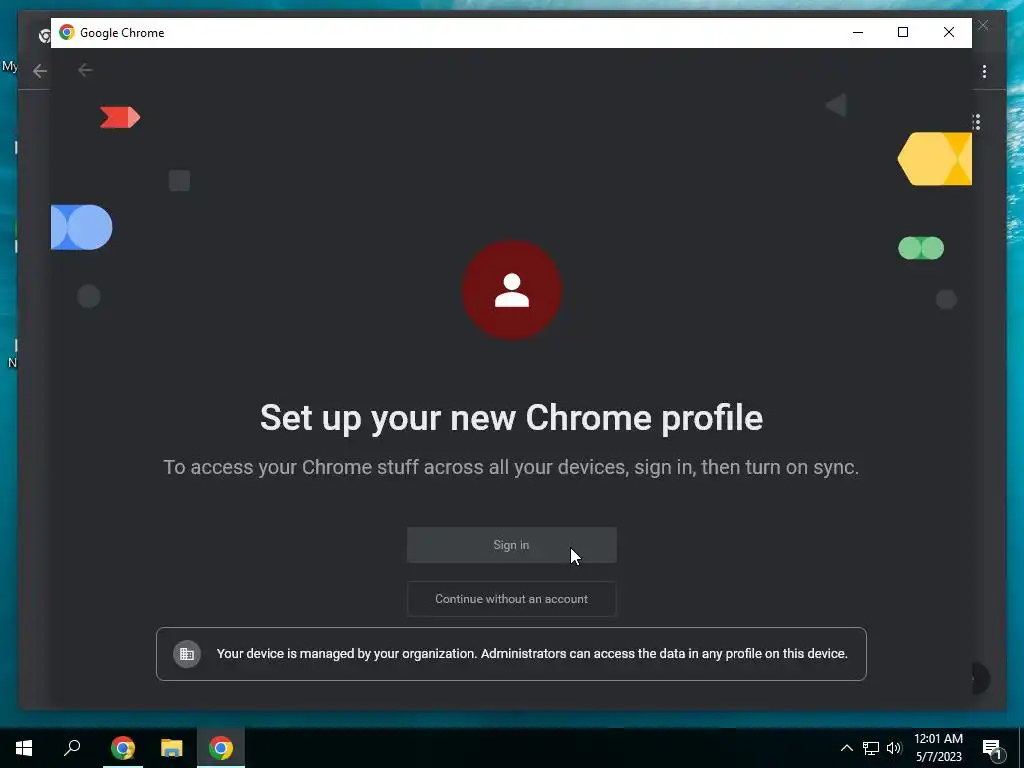Open the Google apps grid in background window
The width and height of the screenshot is (1024, 768).
point(976,122)
